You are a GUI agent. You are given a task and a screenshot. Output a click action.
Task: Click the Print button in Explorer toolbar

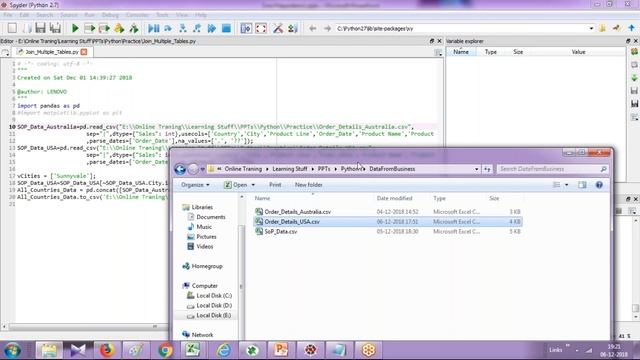coord(275,185)
